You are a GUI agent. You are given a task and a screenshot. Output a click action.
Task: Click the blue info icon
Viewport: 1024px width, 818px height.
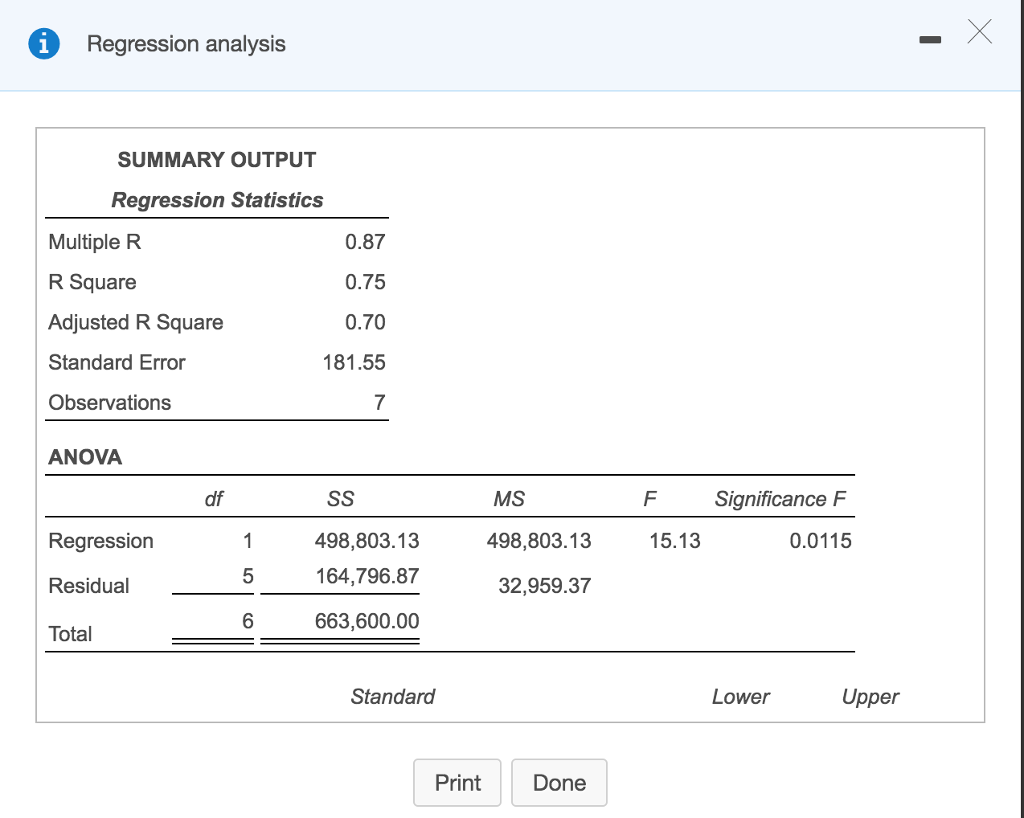(40, 43)
